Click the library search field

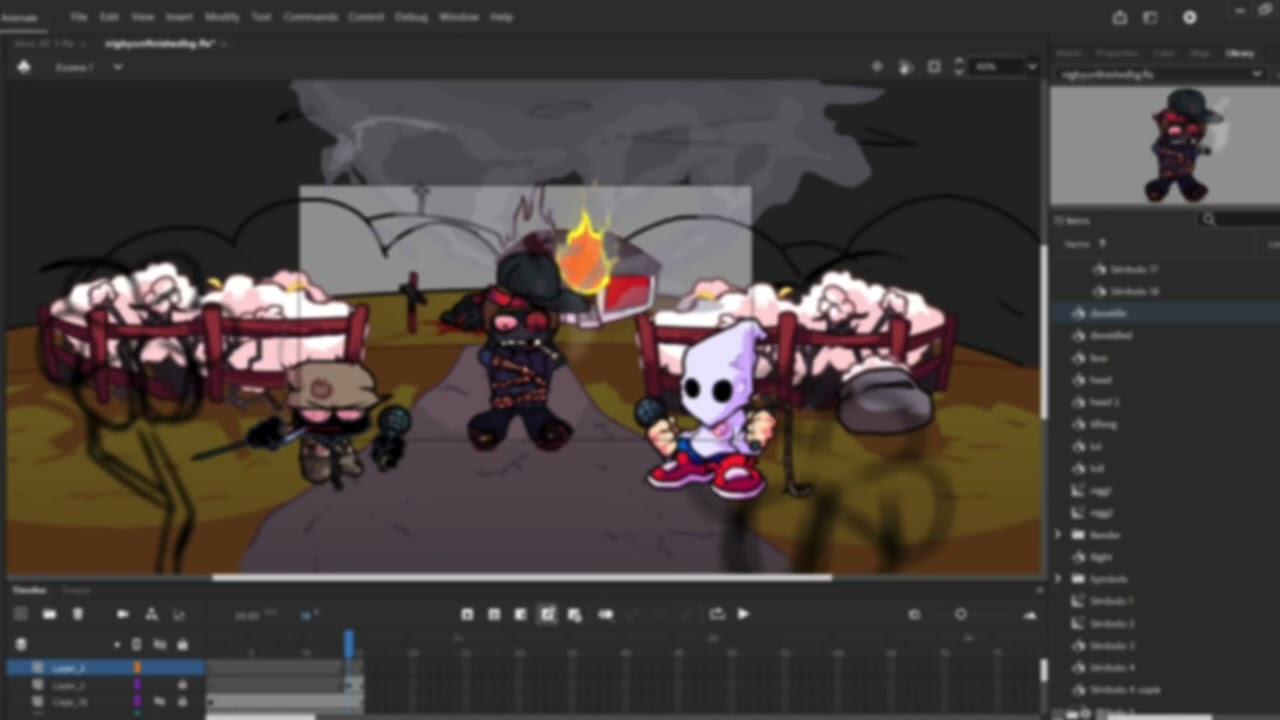tap(1240, 219)
